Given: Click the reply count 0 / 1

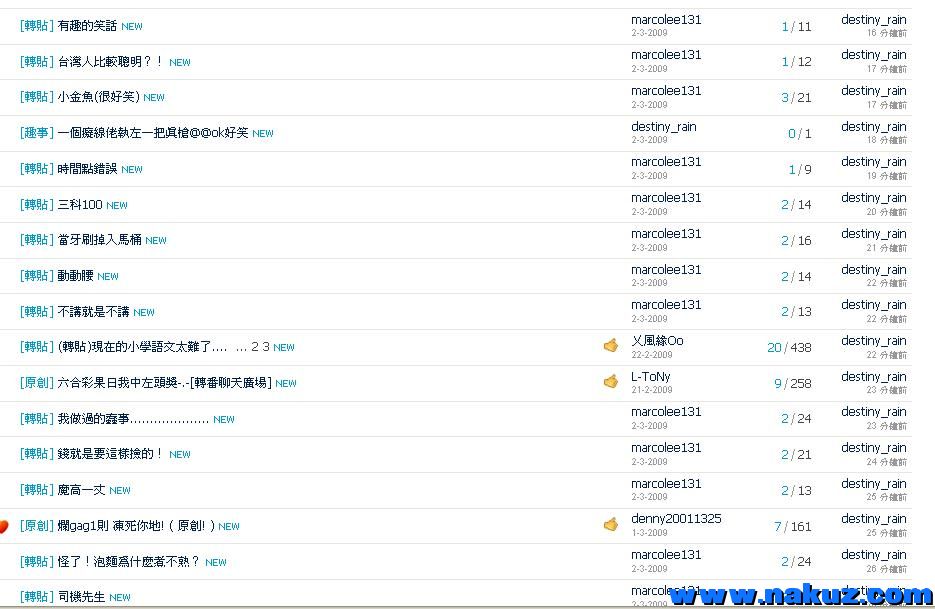Looking at the screenshot, I should [x=800, y=133].
